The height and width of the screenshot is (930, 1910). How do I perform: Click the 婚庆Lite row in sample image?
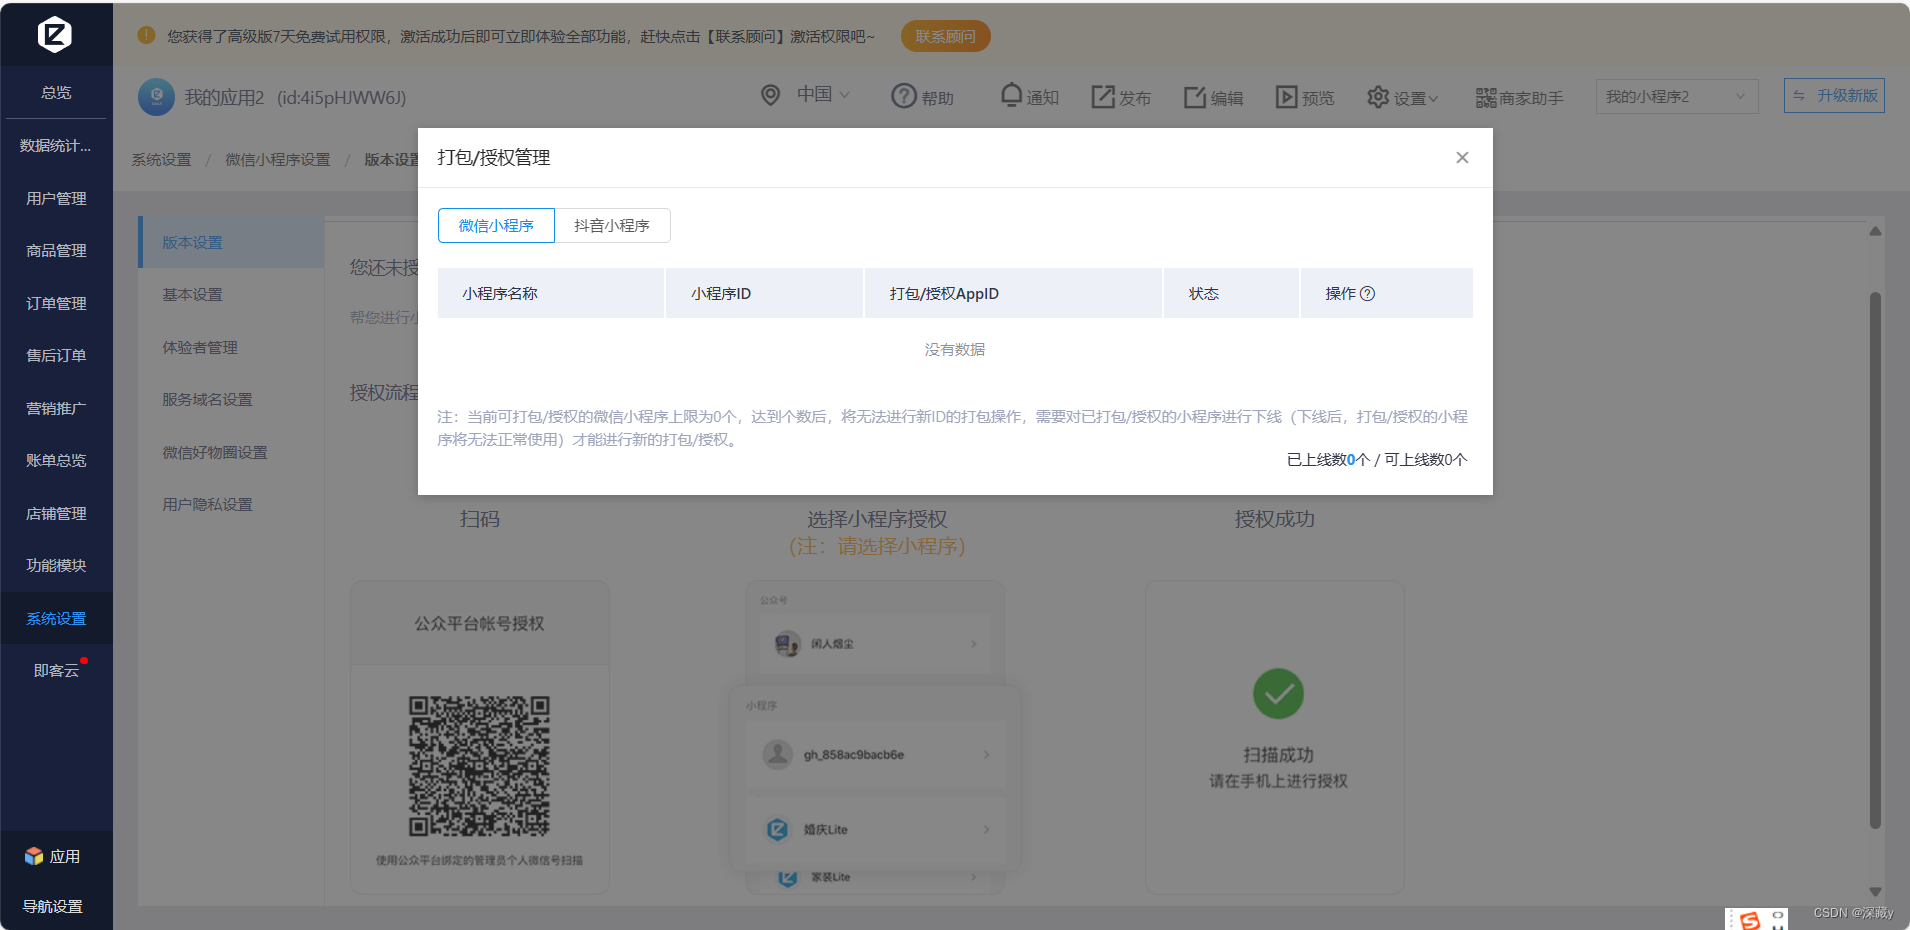click(x=876, y=829)
